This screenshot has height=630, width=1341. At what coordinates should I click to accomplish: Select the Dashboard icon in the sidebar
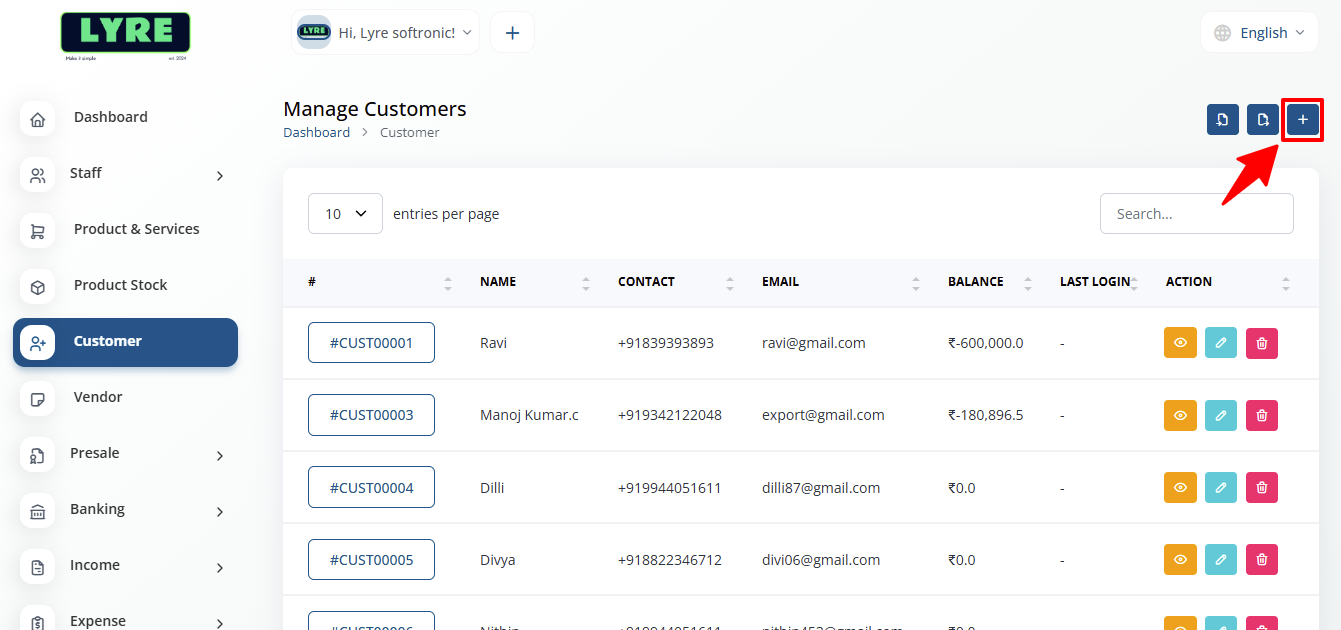pos(37,118)
